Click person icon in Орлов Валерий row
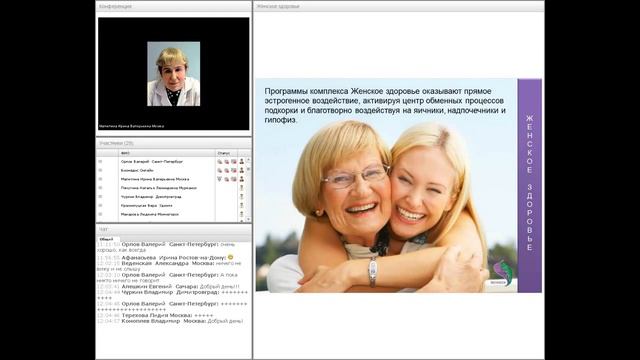 click(242, 162)
